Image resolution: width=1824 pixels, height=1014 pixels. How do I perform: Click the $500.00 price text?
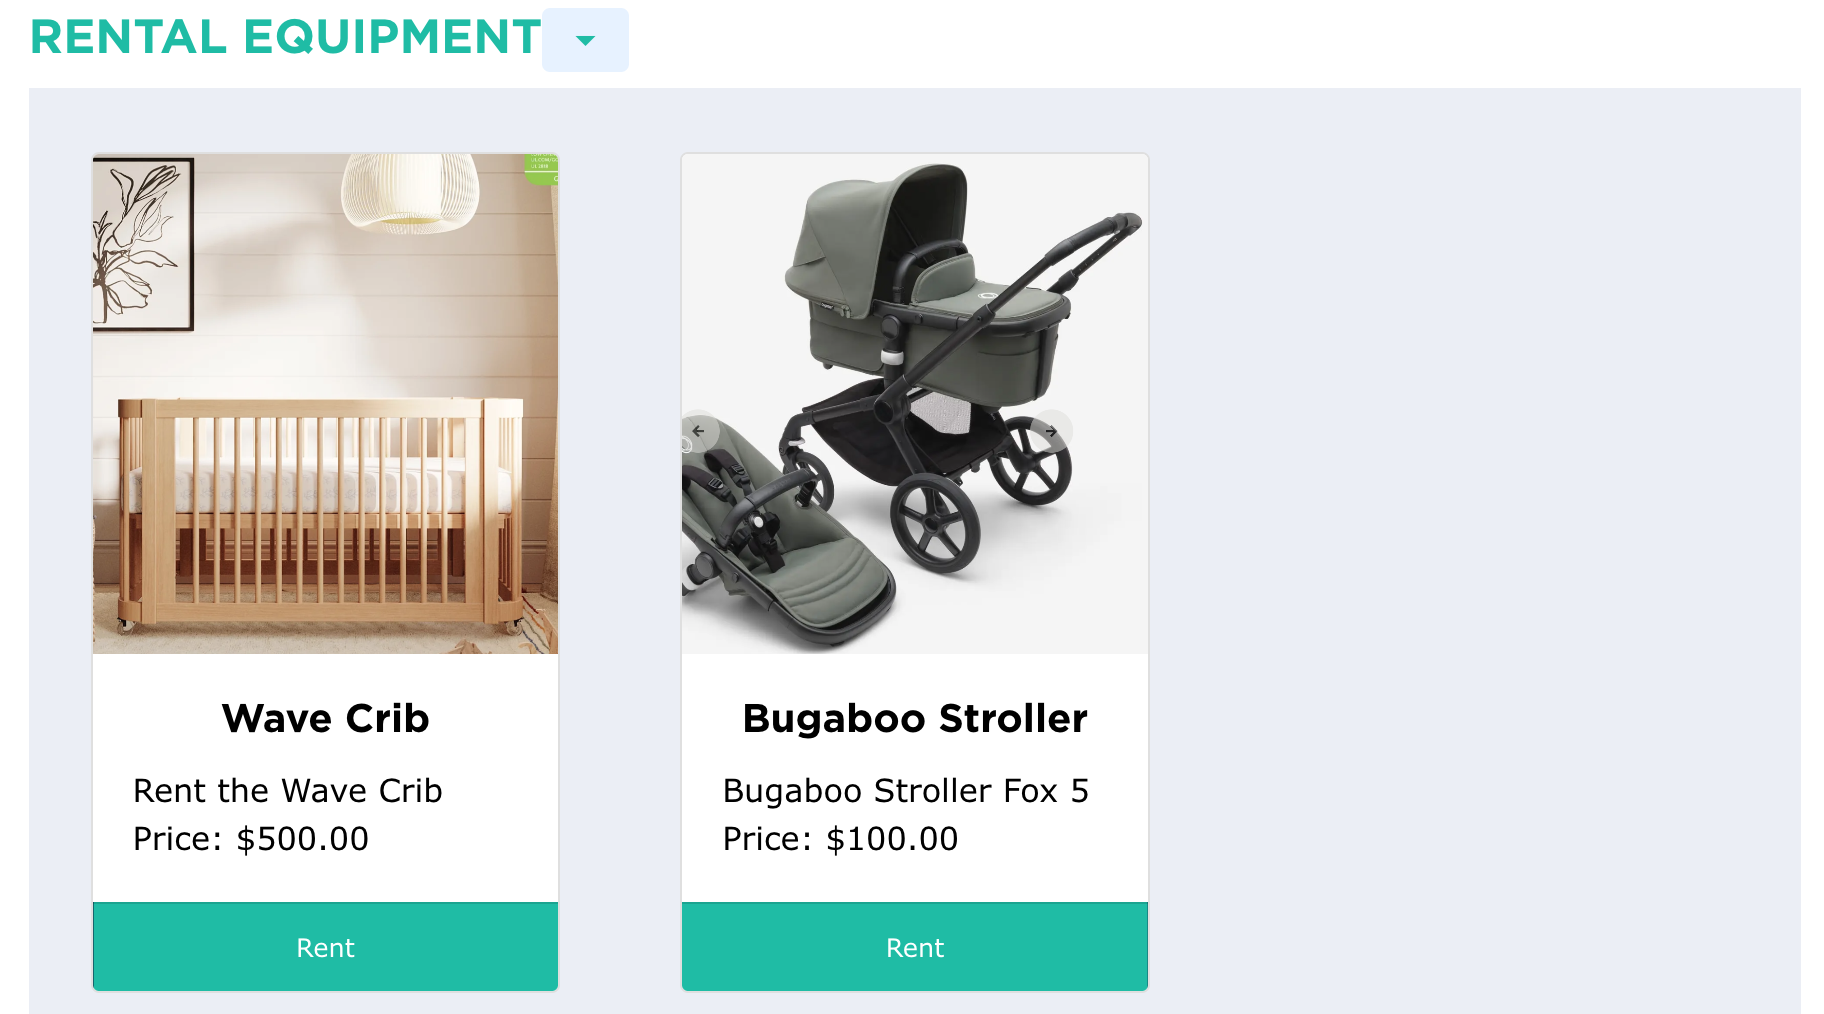tap(303, 839)
